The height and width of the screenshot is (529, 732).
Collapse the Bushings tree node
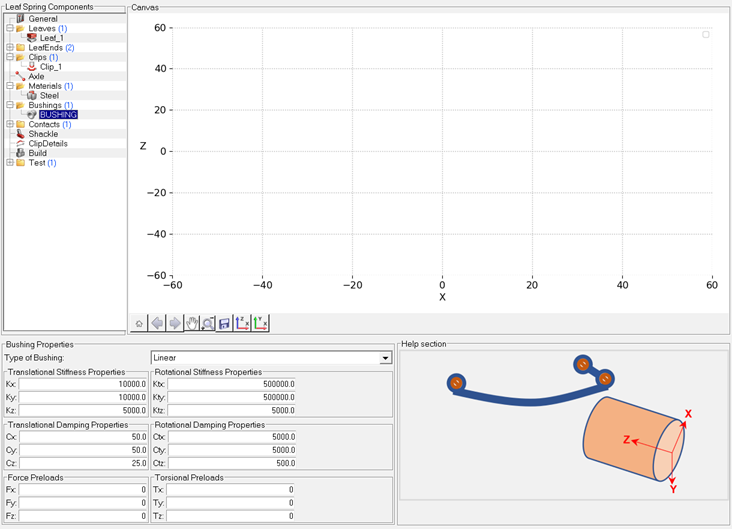(x=10, y=105)
